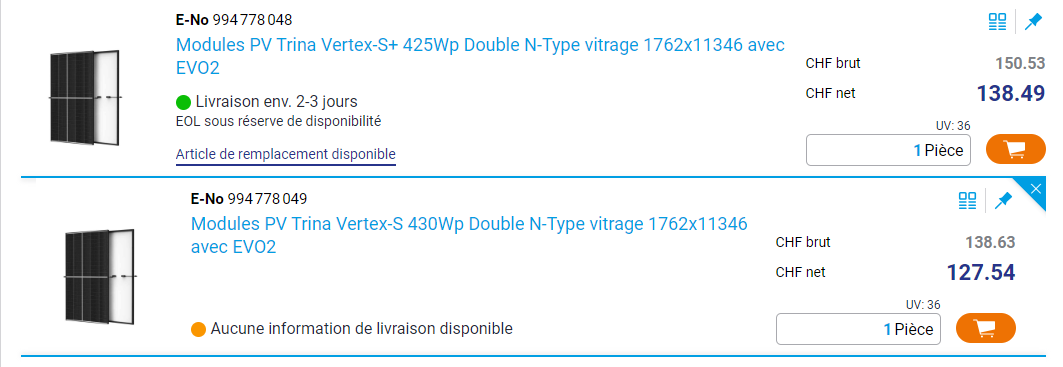Click compare icon for Vertex-S 430Wp module
This screenshot has height=367, width=1063.
click(967, 200)
